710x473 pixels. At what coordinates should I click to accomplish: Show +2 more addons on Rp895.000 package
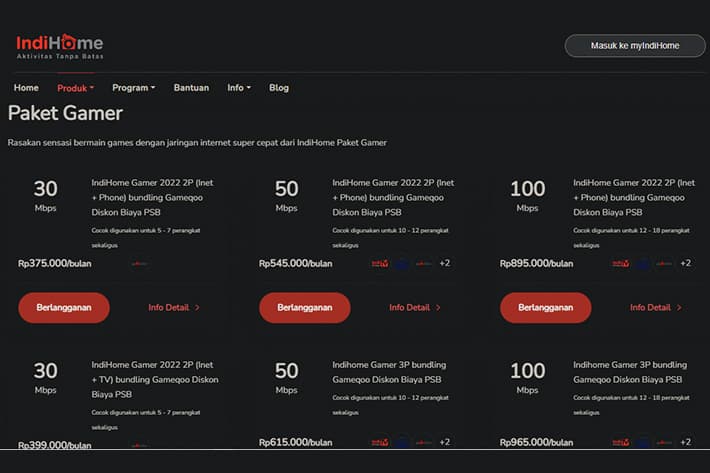point(686,263)
